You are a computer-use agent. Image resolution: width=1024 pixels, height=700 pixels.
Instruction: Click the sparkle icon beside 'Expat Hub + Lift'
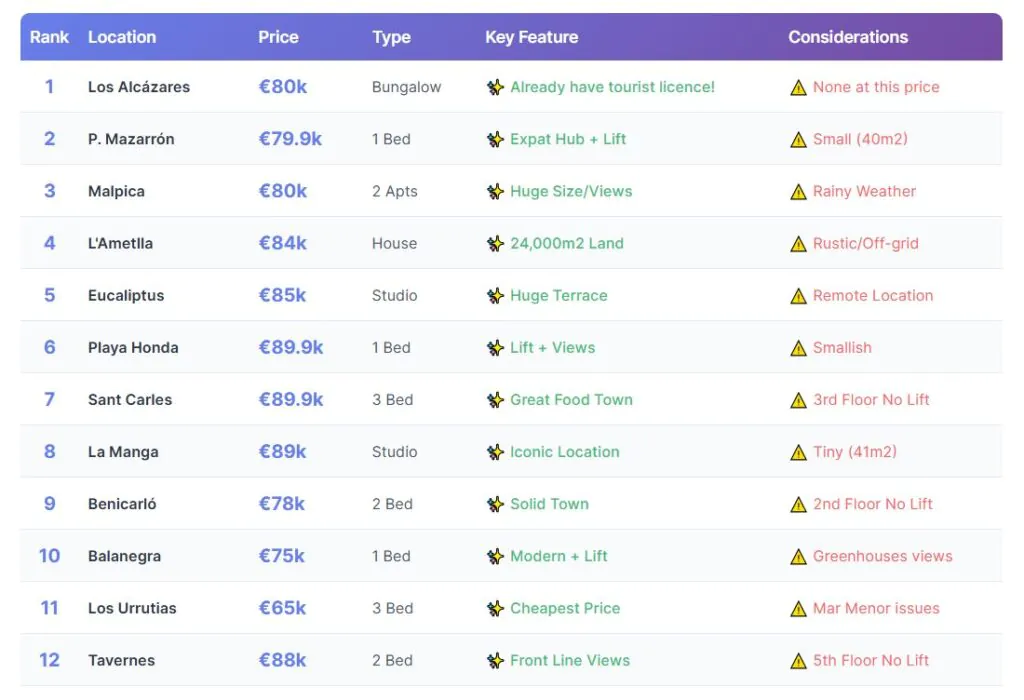[495, 140]
